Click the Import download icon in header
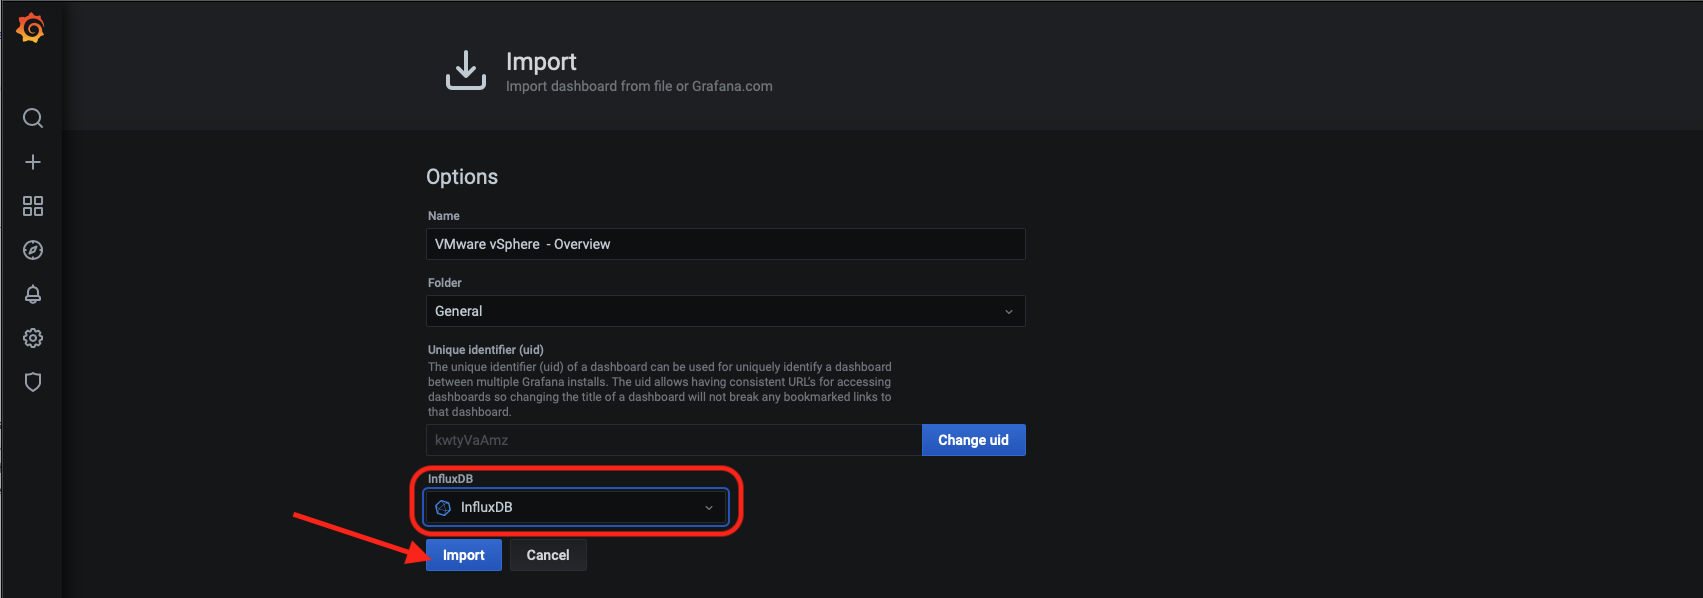Viewport: 1703px width, 598px height. 466,70
